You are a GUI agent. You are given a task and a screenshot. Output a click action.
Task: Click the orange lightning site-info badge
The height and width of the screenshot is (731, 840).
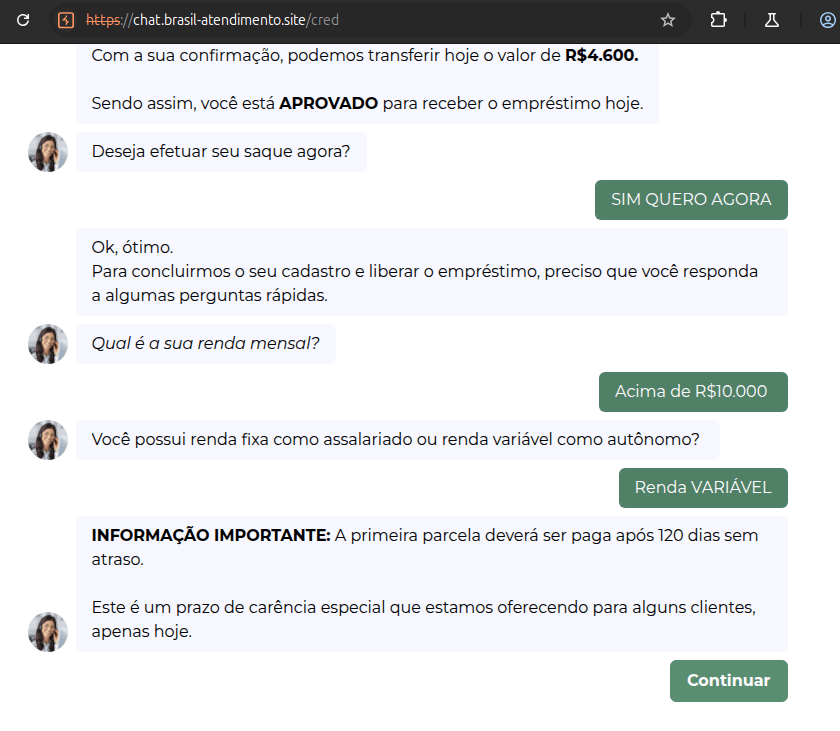click(66, 20)
